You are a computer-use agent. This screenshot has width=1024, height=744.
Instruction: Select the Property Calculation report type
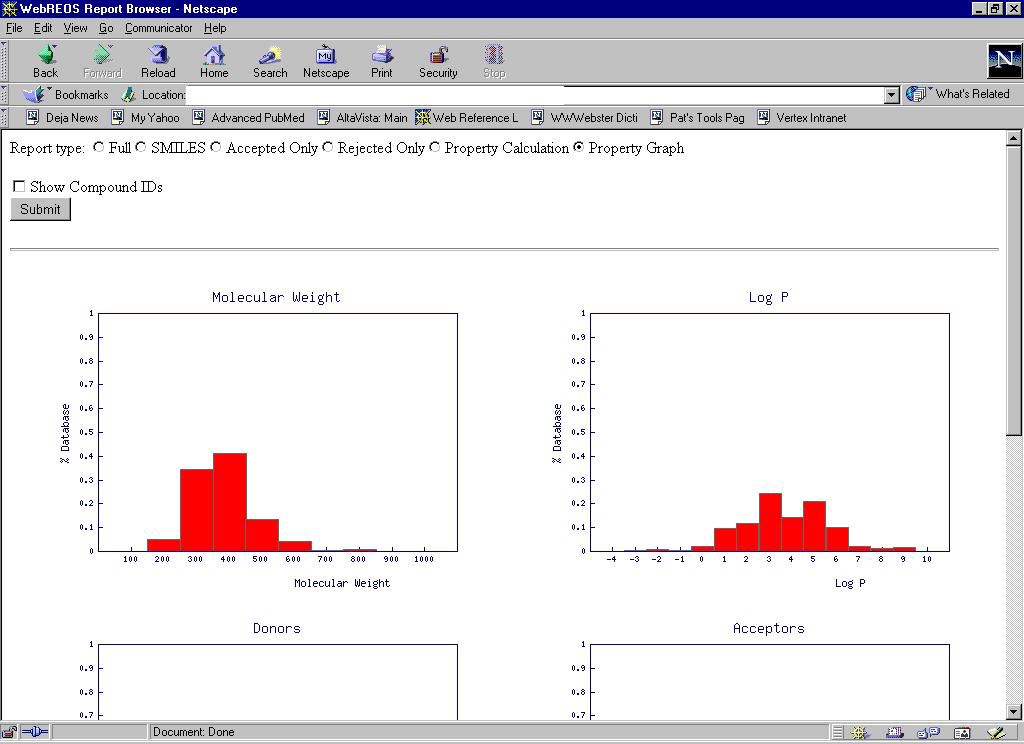point(435,148)
